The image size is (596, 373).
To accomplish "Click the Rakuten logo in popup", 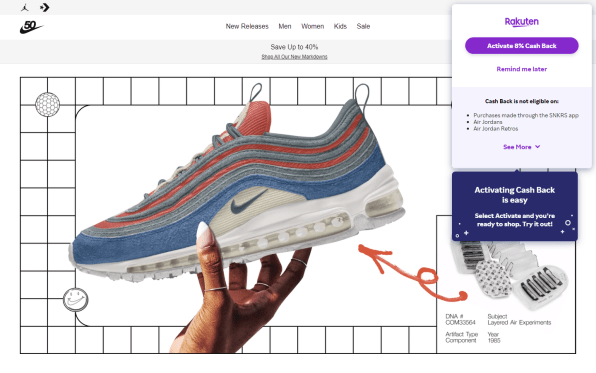I will click(x=522, y=22).
